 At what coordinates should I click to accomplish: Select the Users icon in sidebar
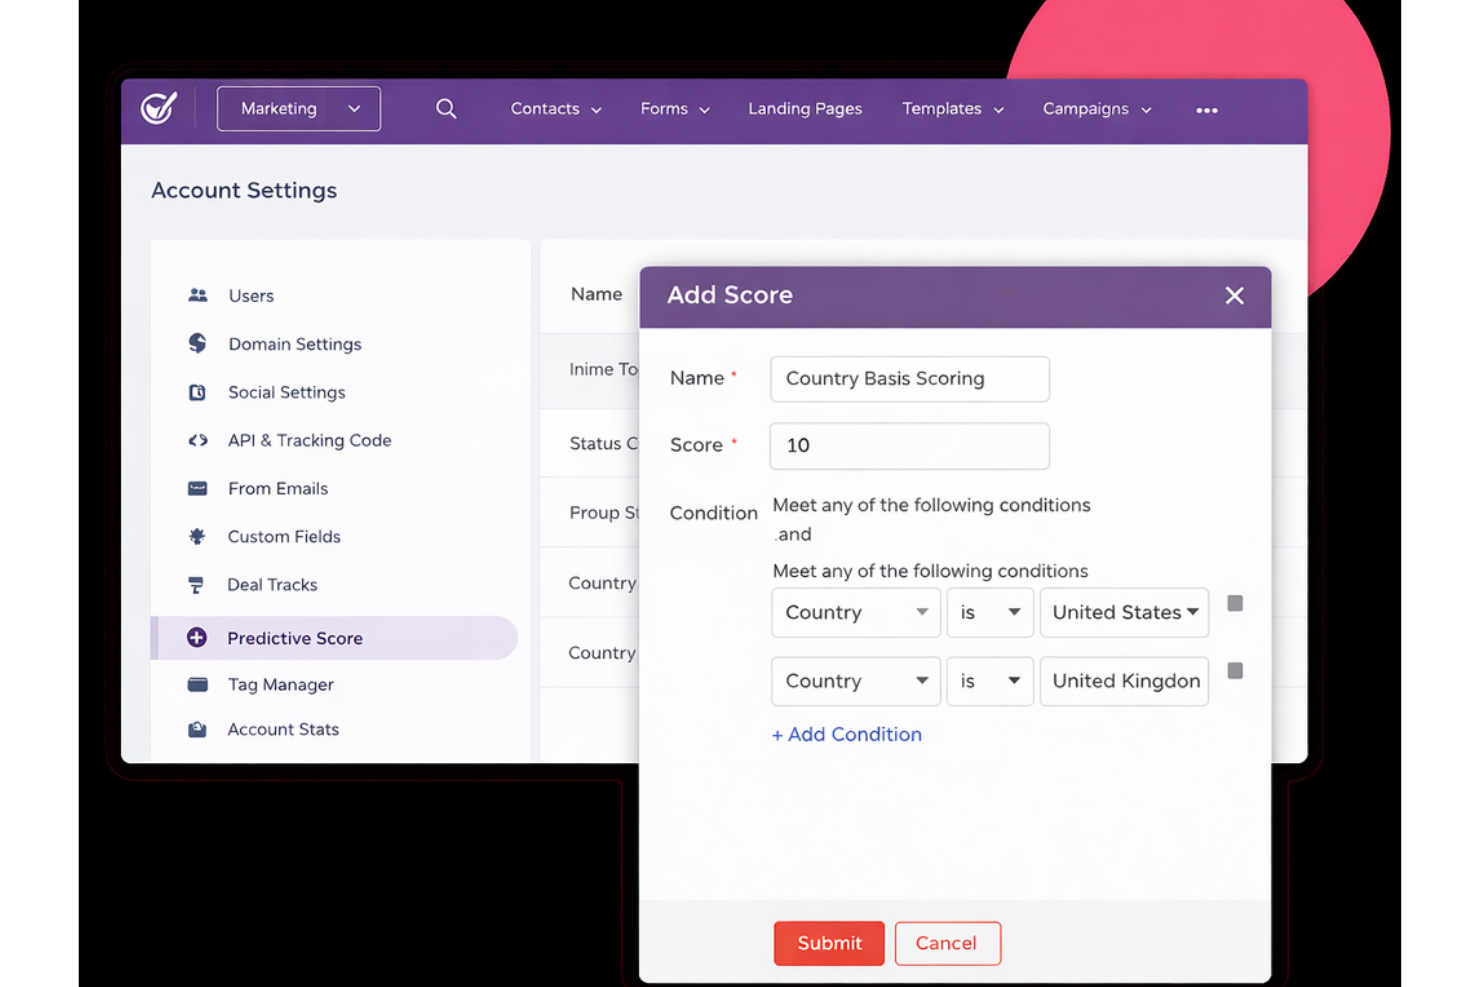197,295
